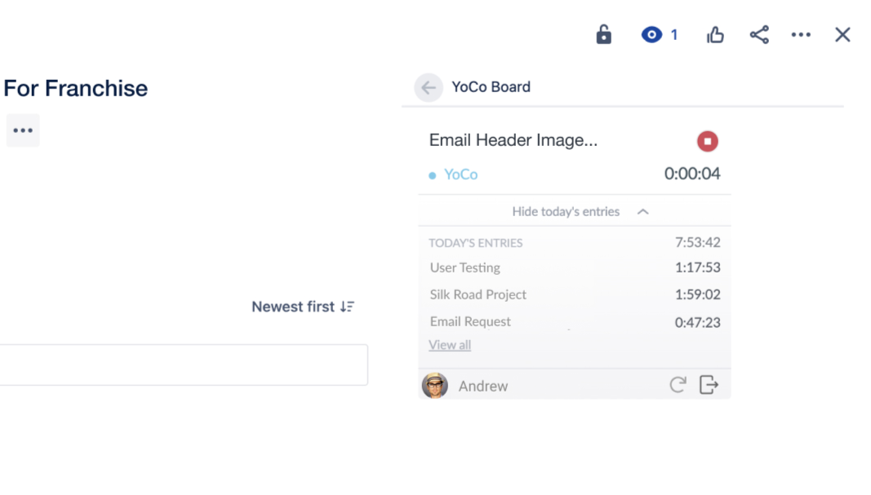This screenshot has width=871, height=495.
Task: Go back using YoCo Board arrow
Action: (x=428, y=88)
